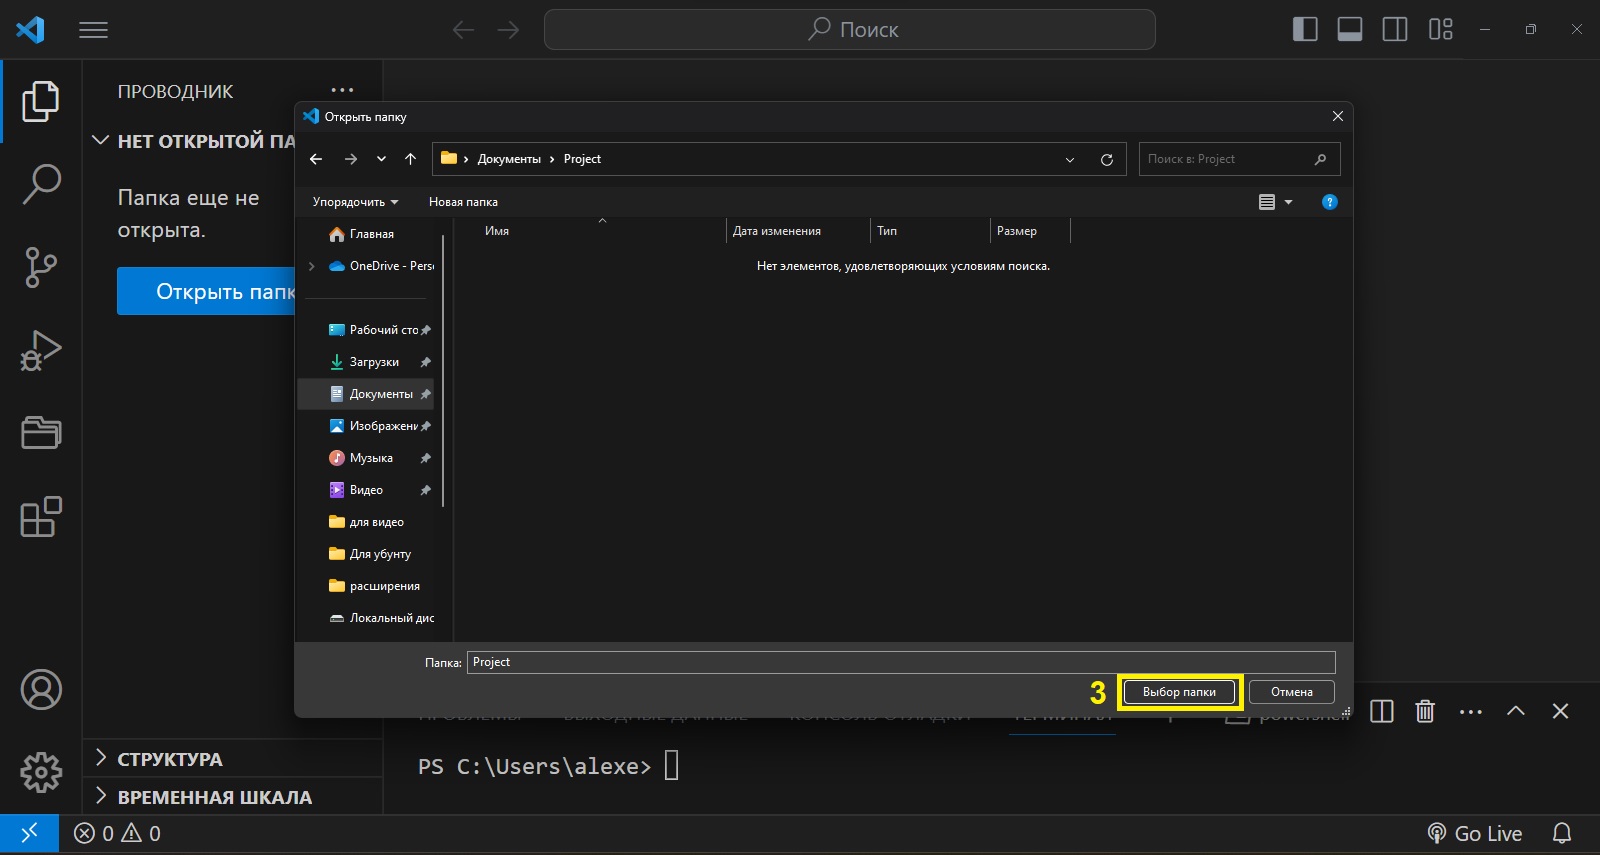1600x855 pixels.
Task: Open help with the blue question icon
Action: [x=1329, y=202]
